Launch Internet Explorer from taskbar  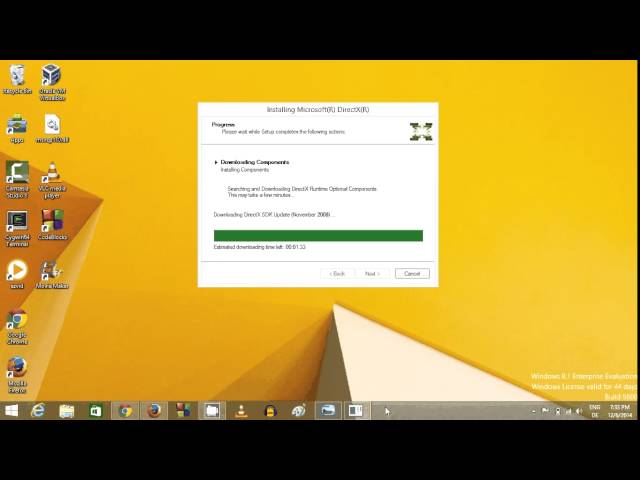(x=38, y=411)
